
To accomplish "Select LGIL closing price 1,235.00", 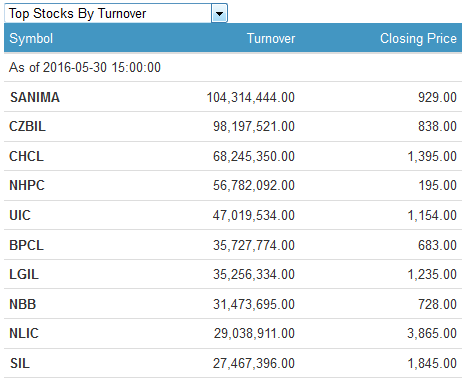I will click(432, 274).
